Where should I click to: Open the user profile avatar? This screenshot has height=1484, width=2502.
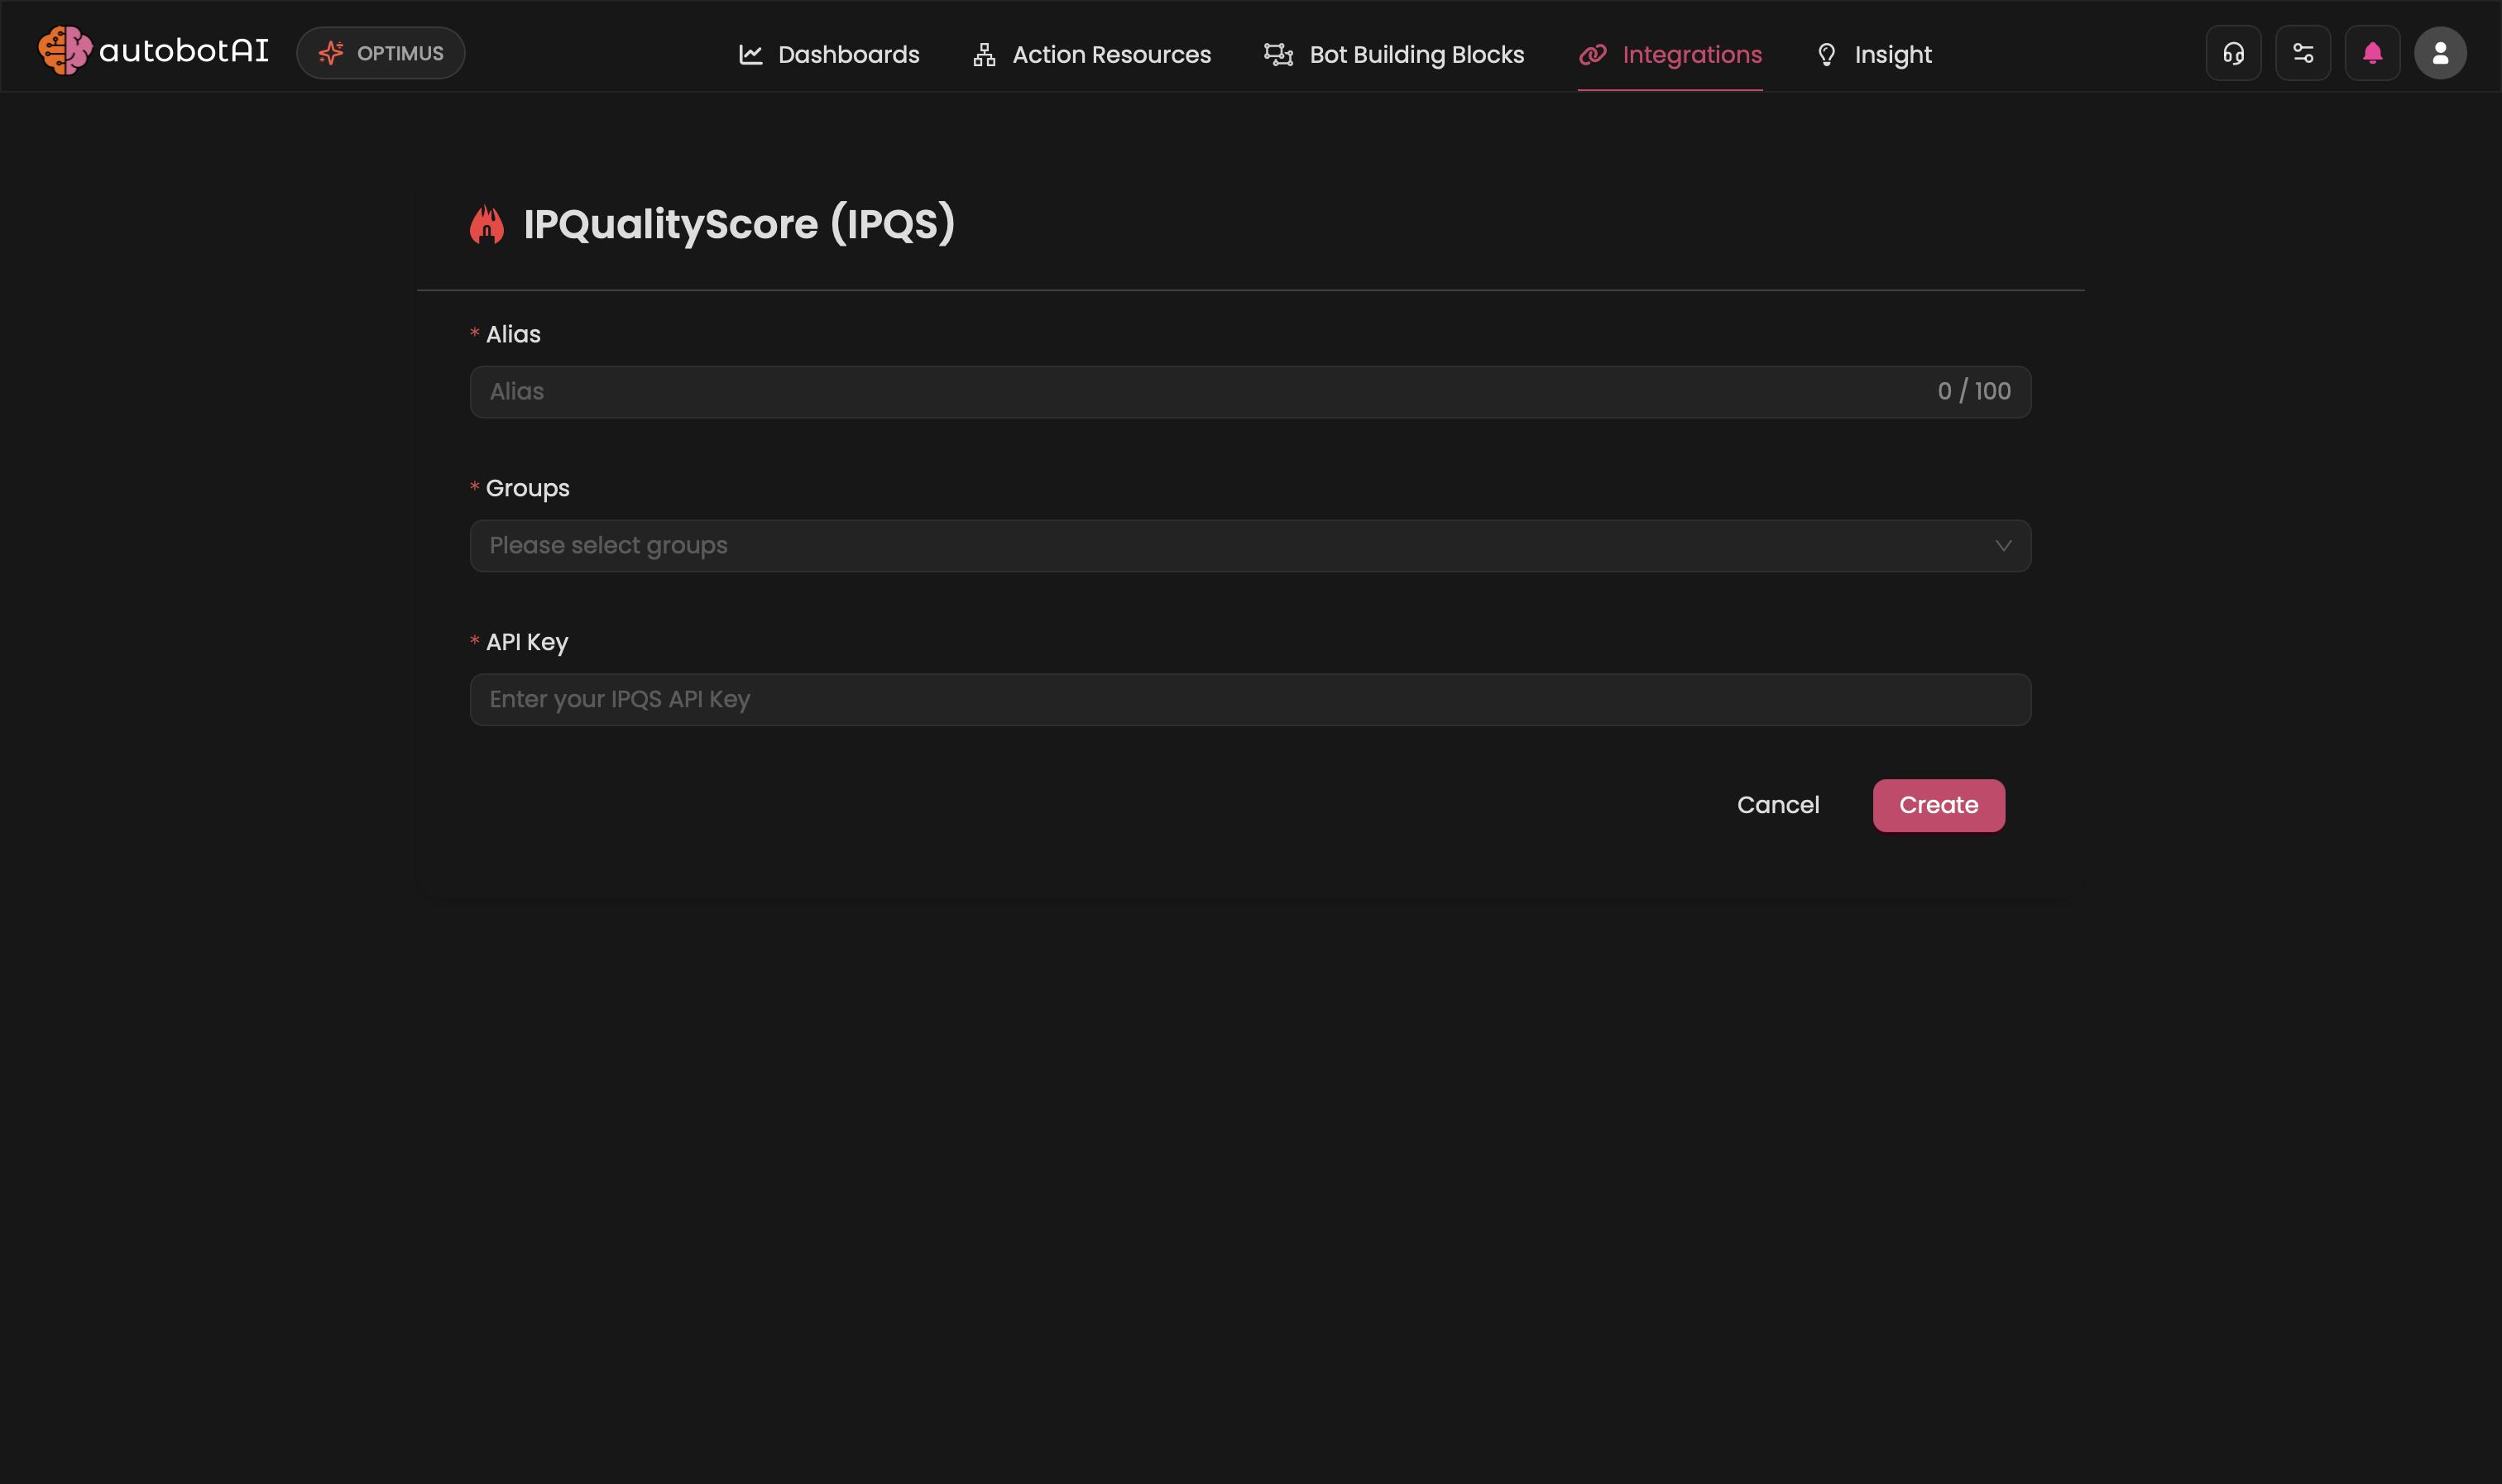click(x=2440, y=53)
